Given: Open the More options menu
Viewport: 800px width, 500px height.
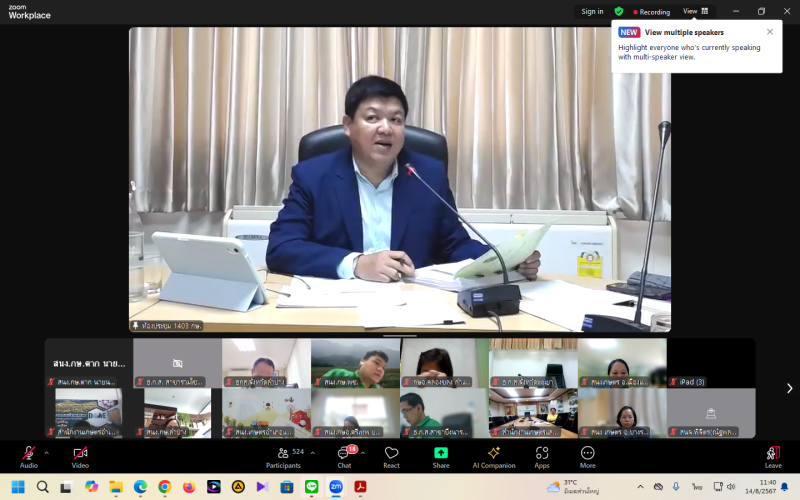Looking at the screenshot, I should pos(587,455).
